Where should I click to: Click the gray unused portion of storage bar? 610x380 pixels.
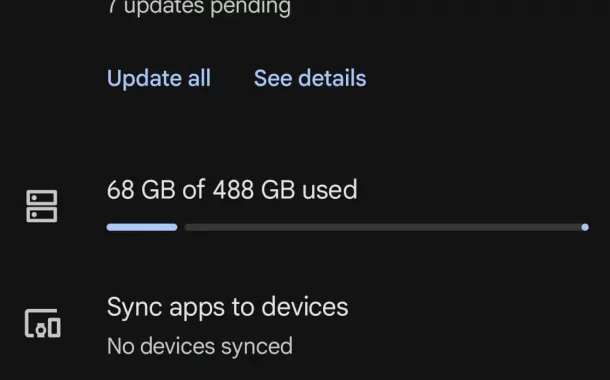(x=383, y=227)
